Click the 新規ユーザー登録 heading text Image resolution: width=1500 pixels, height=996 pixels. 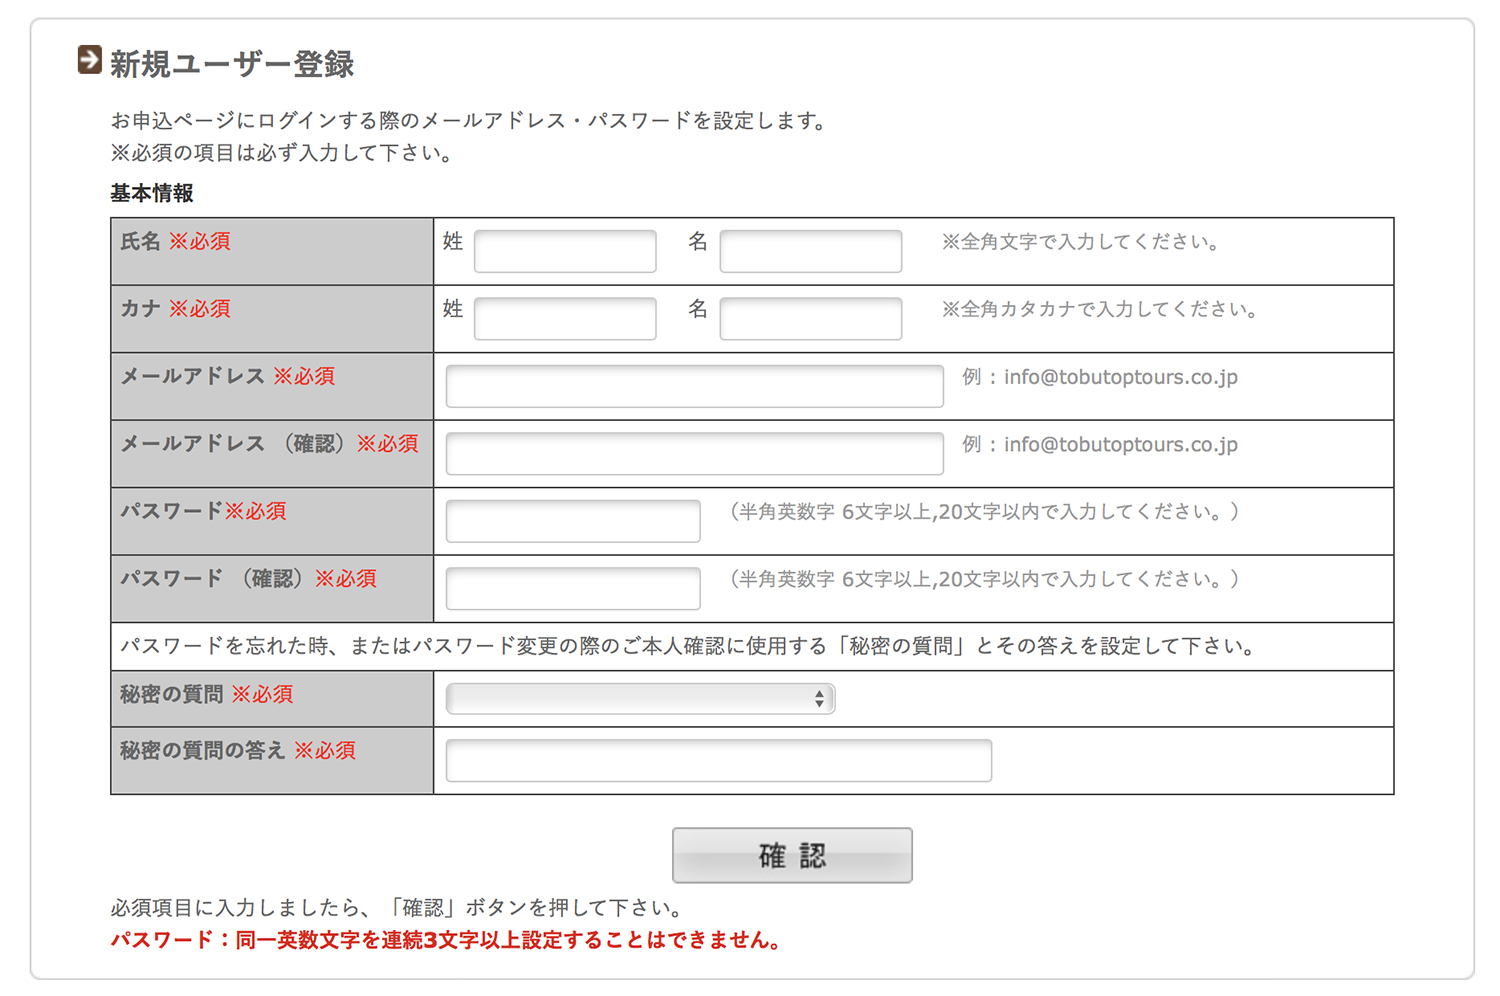[x=232, y=64]
